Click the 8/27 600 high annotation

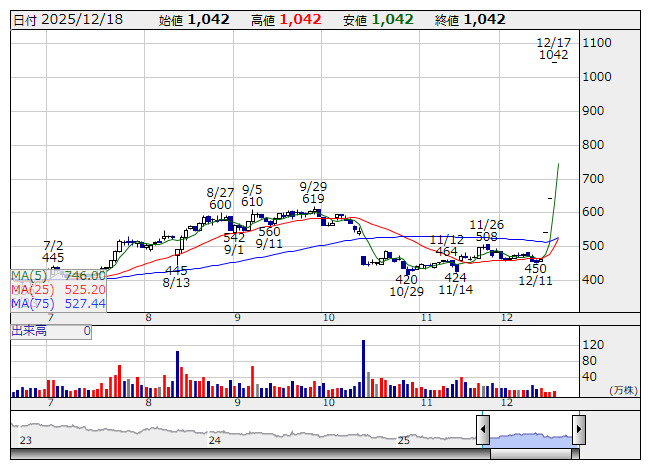tap(220, 199)
